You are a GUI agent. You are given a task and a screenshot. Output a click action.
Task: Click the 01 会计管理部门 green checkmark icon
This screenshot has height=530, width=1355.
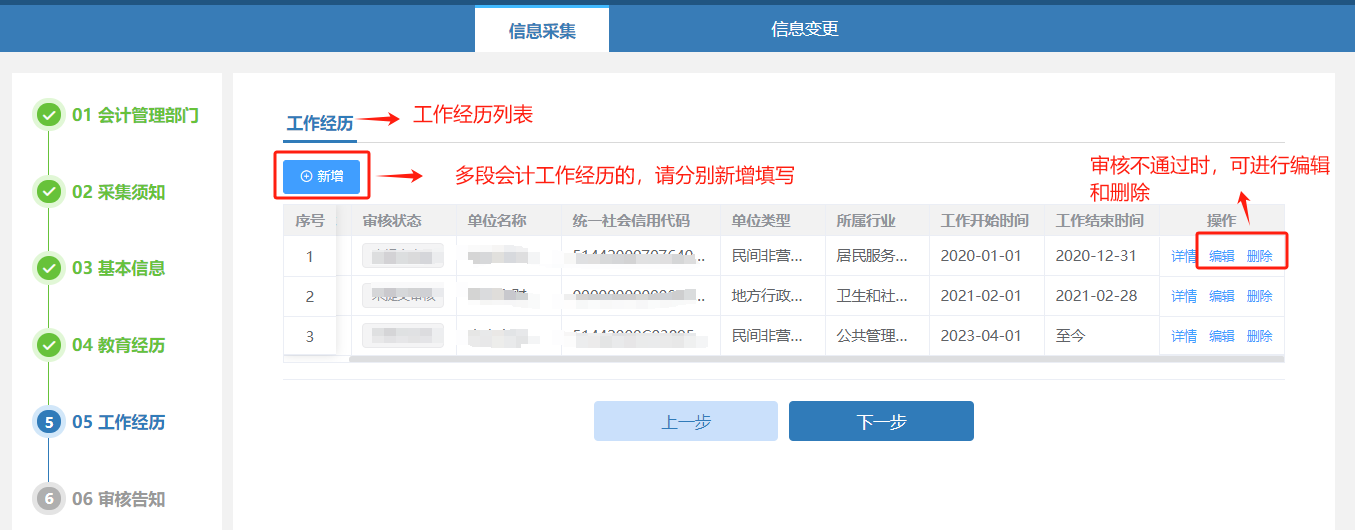[48, 115]
